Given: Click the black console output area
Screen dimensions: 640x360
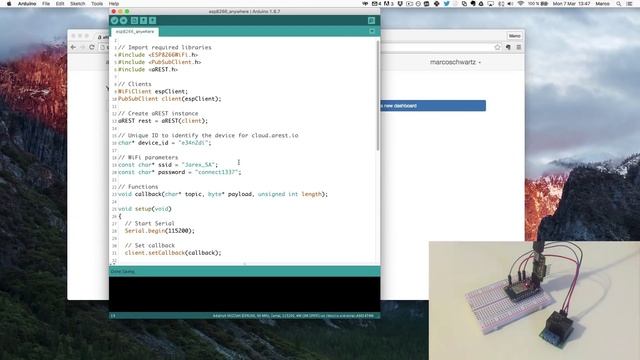Looking at the screenshot, I should 244,294.
